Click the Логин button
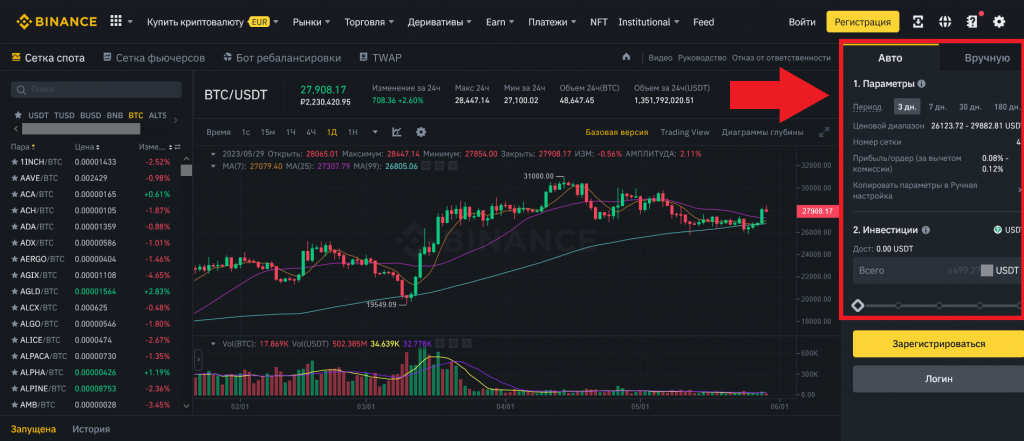 938,378
